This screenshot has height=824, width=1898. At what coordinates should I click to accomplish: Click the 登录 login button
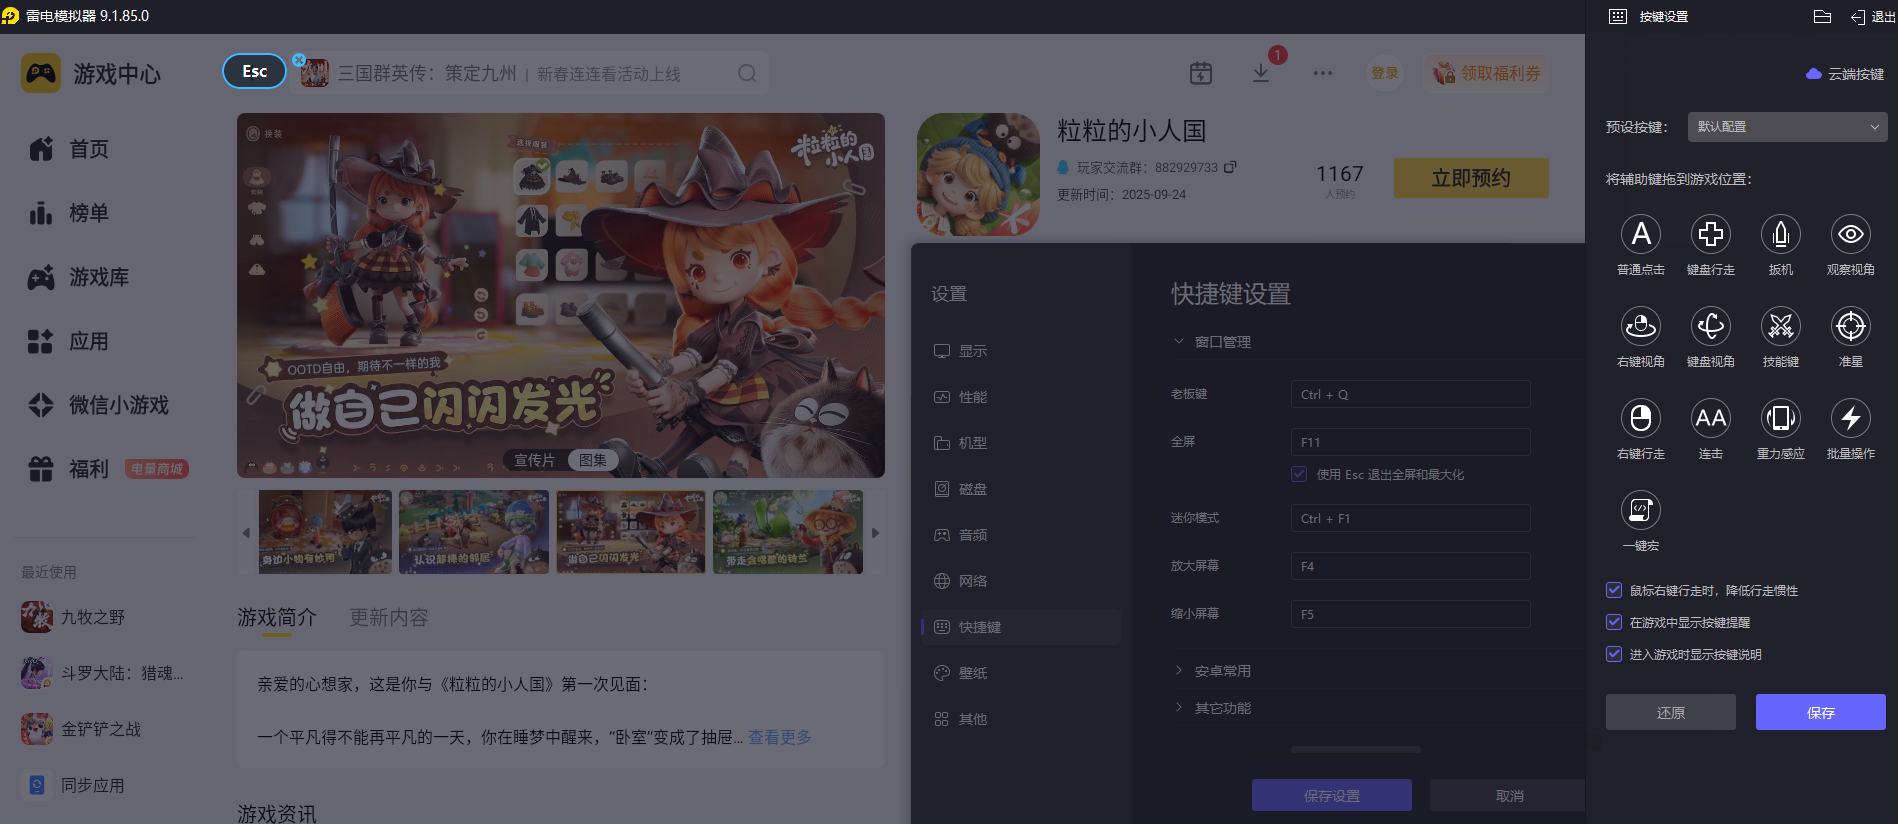coord(1385,73)
